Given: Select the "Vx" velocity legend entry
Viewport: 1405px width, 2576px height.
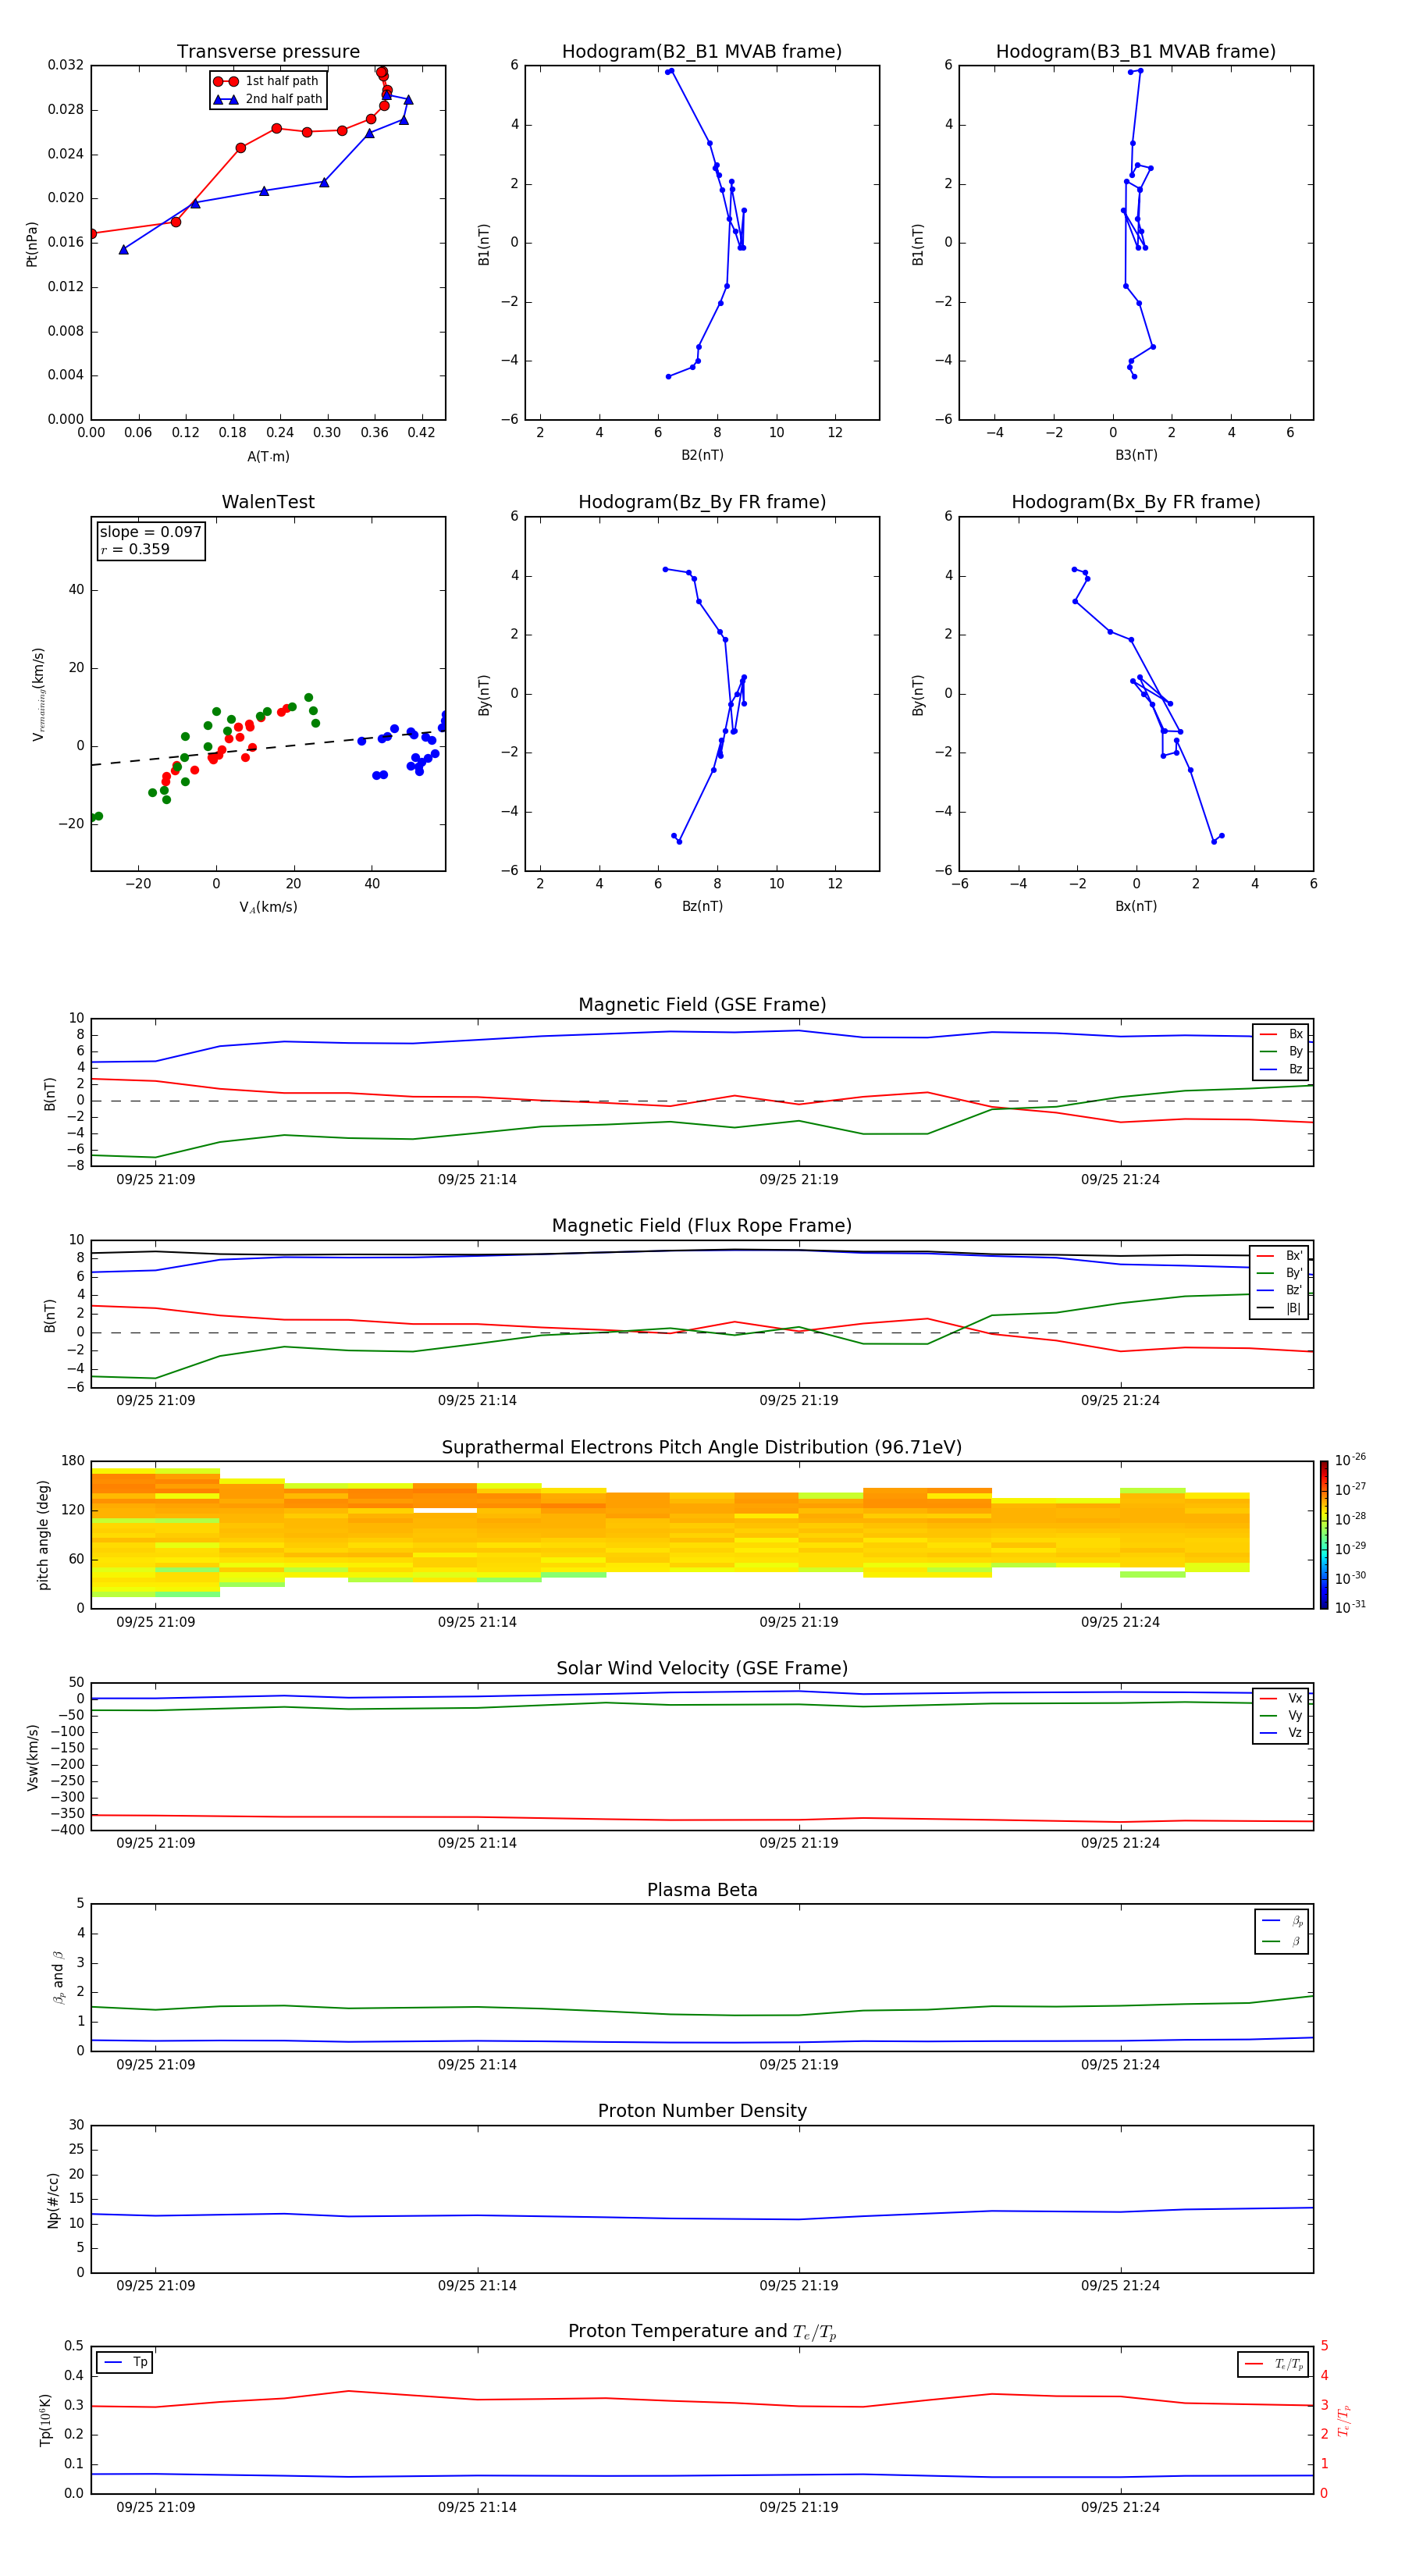Looking at the screenshot, I should 1281,1698.
